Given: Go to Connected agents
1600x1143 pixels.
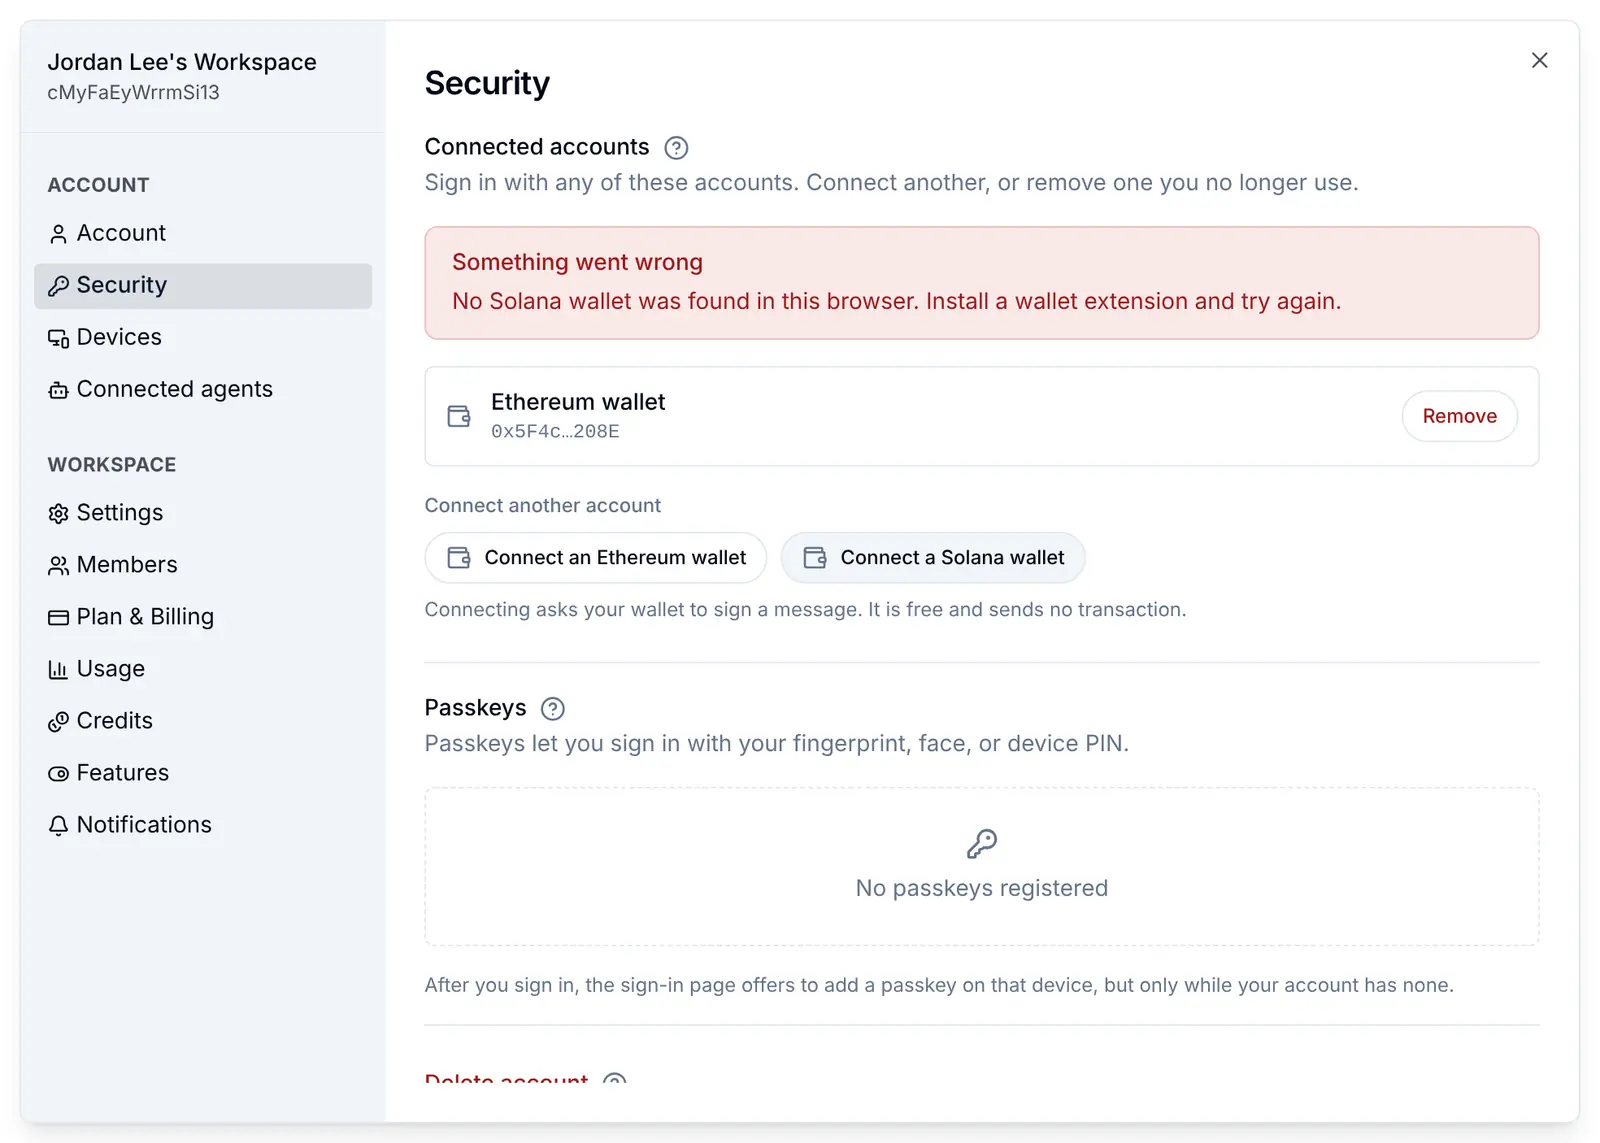Looking at the screenshot, I should click(203, 390).
